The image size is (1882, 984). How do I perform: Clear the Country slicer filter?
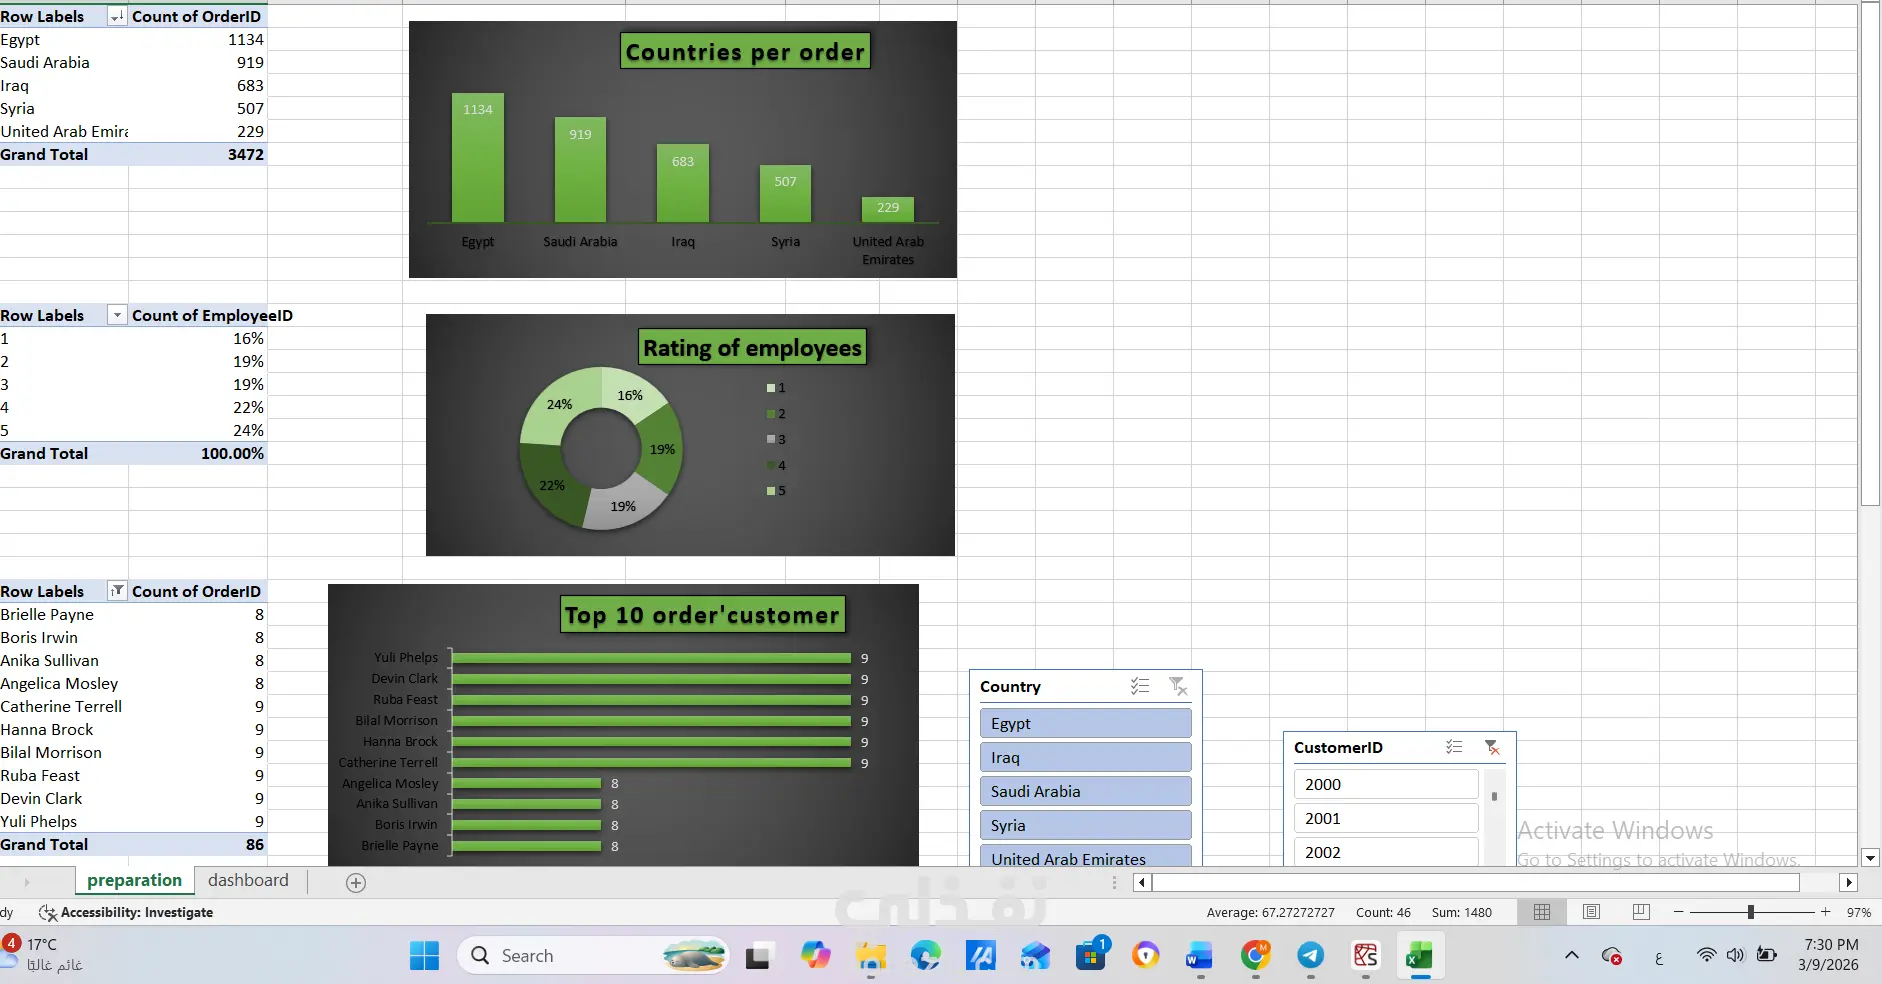pyautogui.click(x=1178, y=686)
